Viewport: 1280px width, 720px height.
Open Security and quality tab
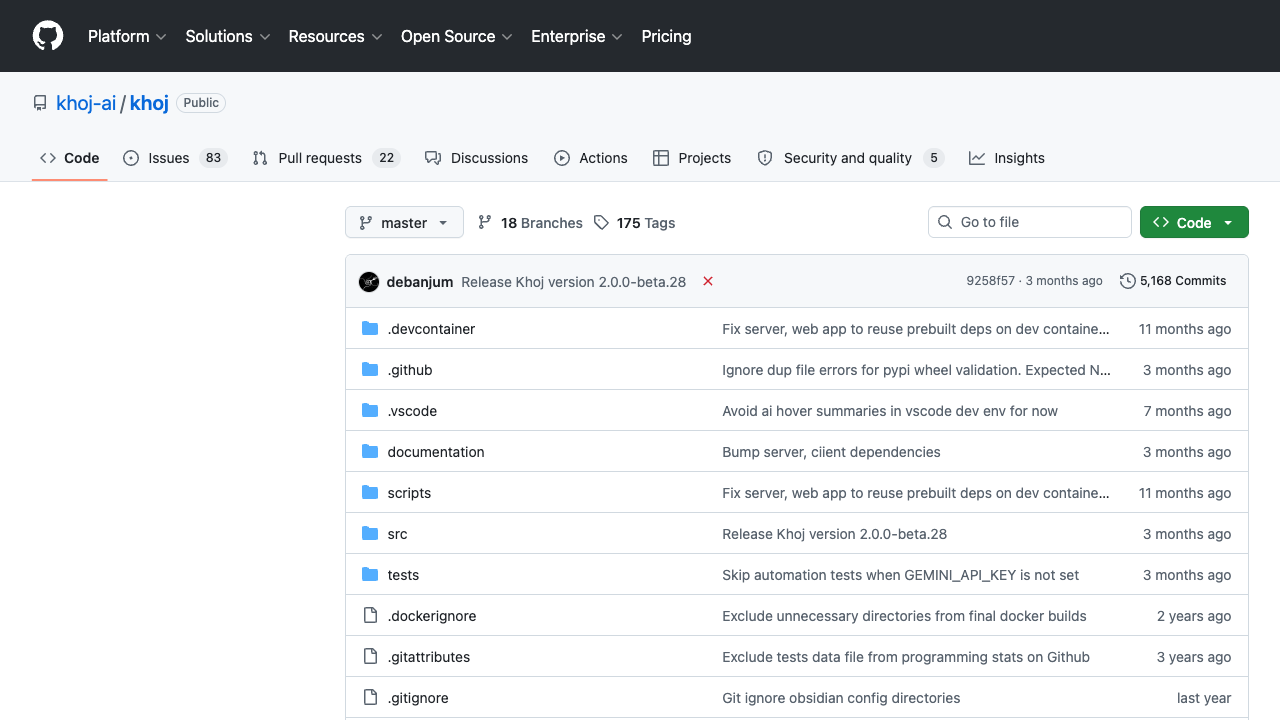pyautogui.click(x=850, y=158)
